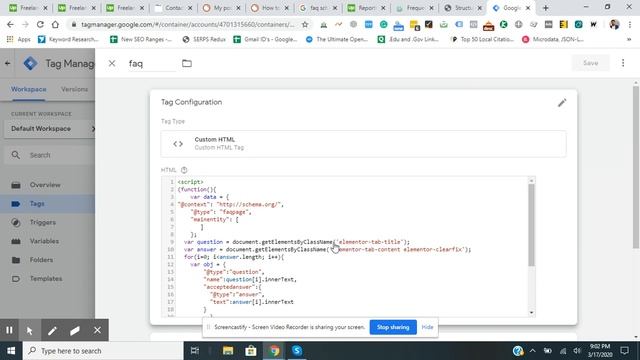Image resolution: width=640 pixels, height=360 pixels.
Task: Click code editor scroll down arrow
Action: coord(531,313)
